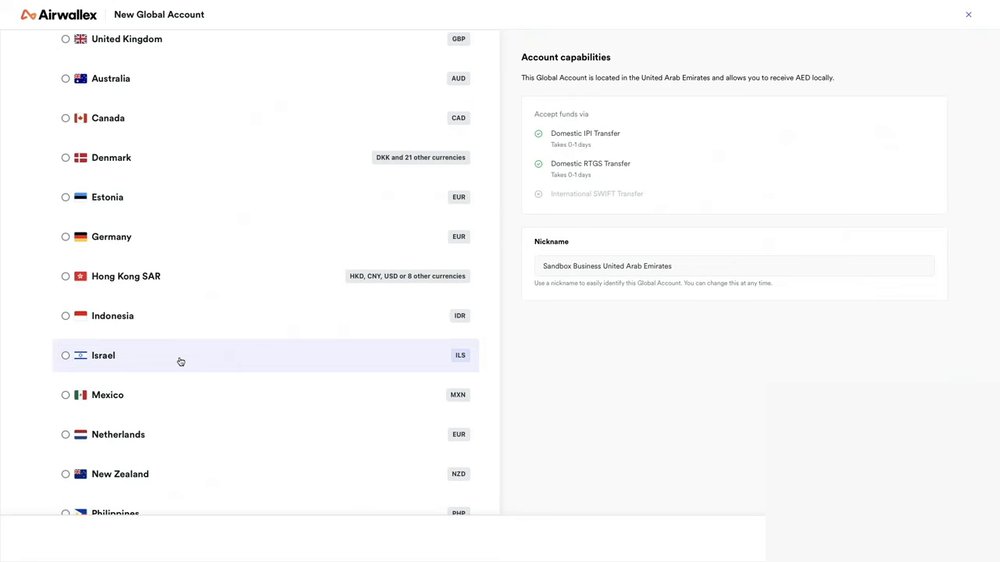Click the Germany country name
1000x562 pixels.
(x=112, y=237)
